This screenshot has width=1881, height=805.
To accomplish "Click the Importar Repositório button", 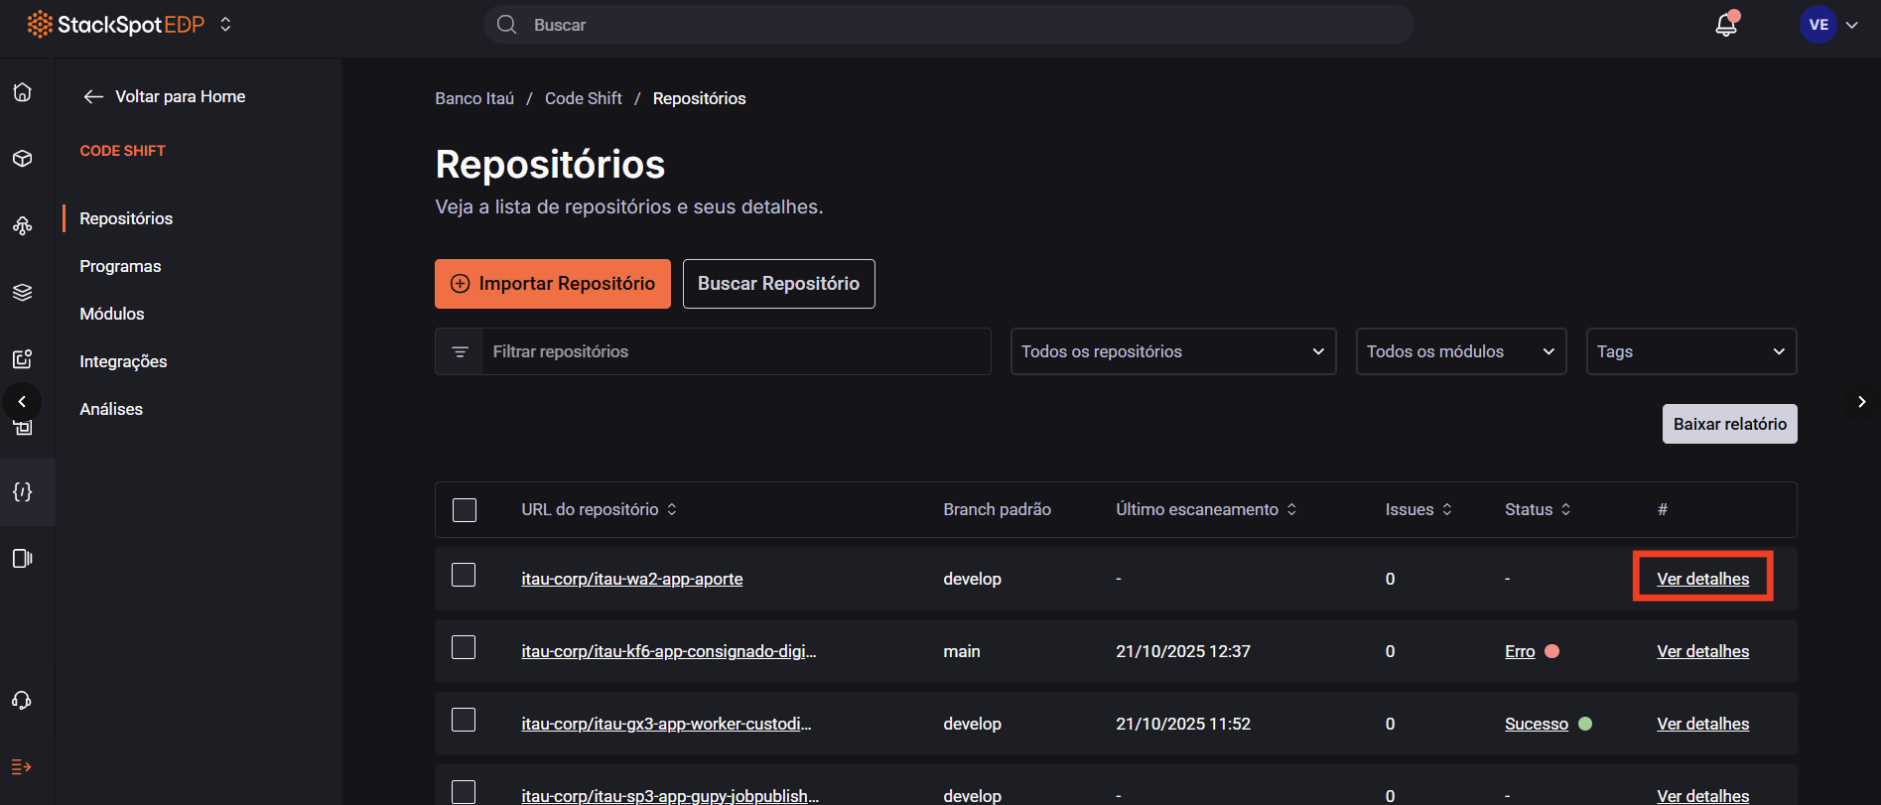I will pyautogui.click(x=552, y=284).
